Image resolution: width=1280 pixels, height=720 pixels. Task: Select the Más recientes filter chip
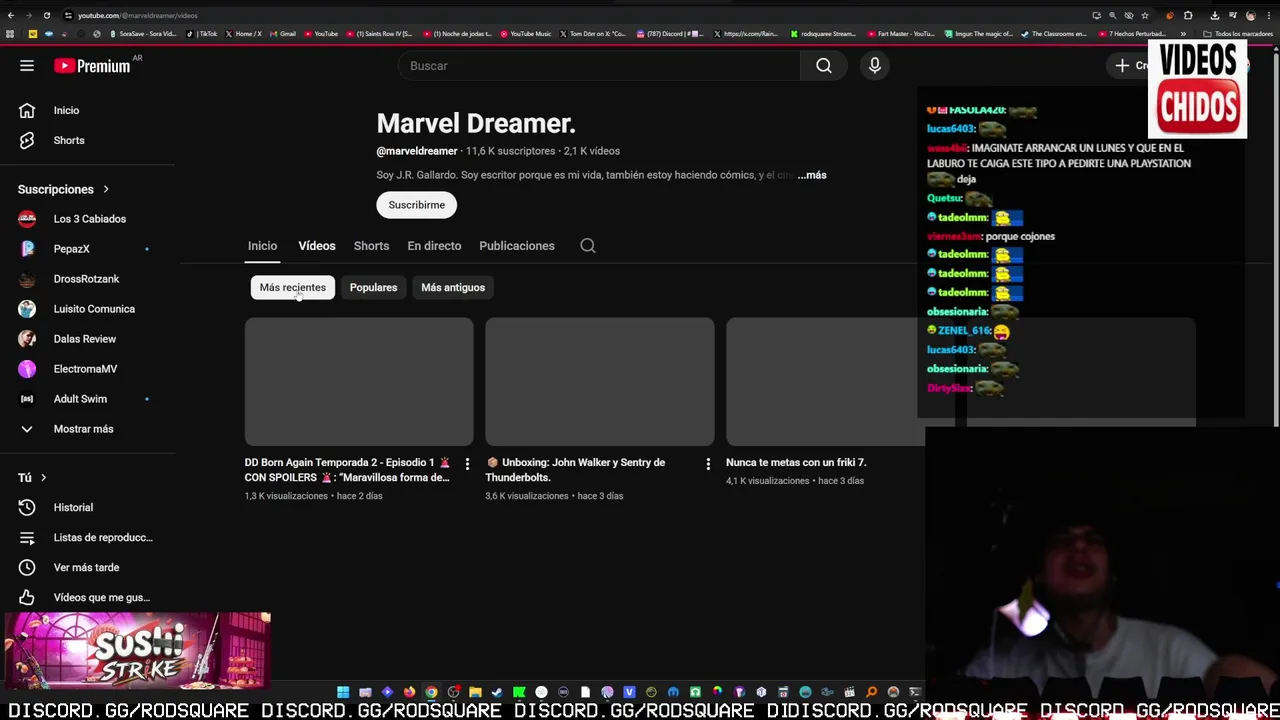[x=293, y=288]
